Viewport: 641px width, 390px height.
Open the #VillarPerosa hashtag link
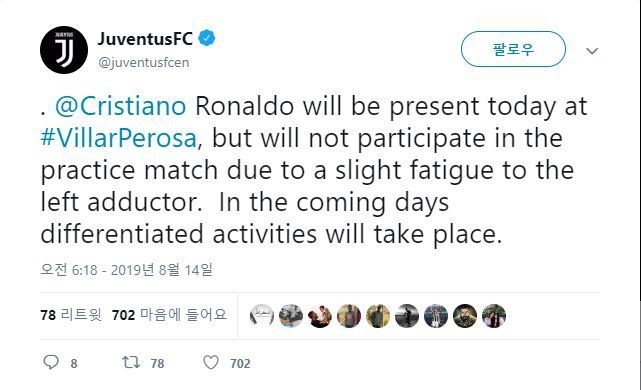click(119, 138)
